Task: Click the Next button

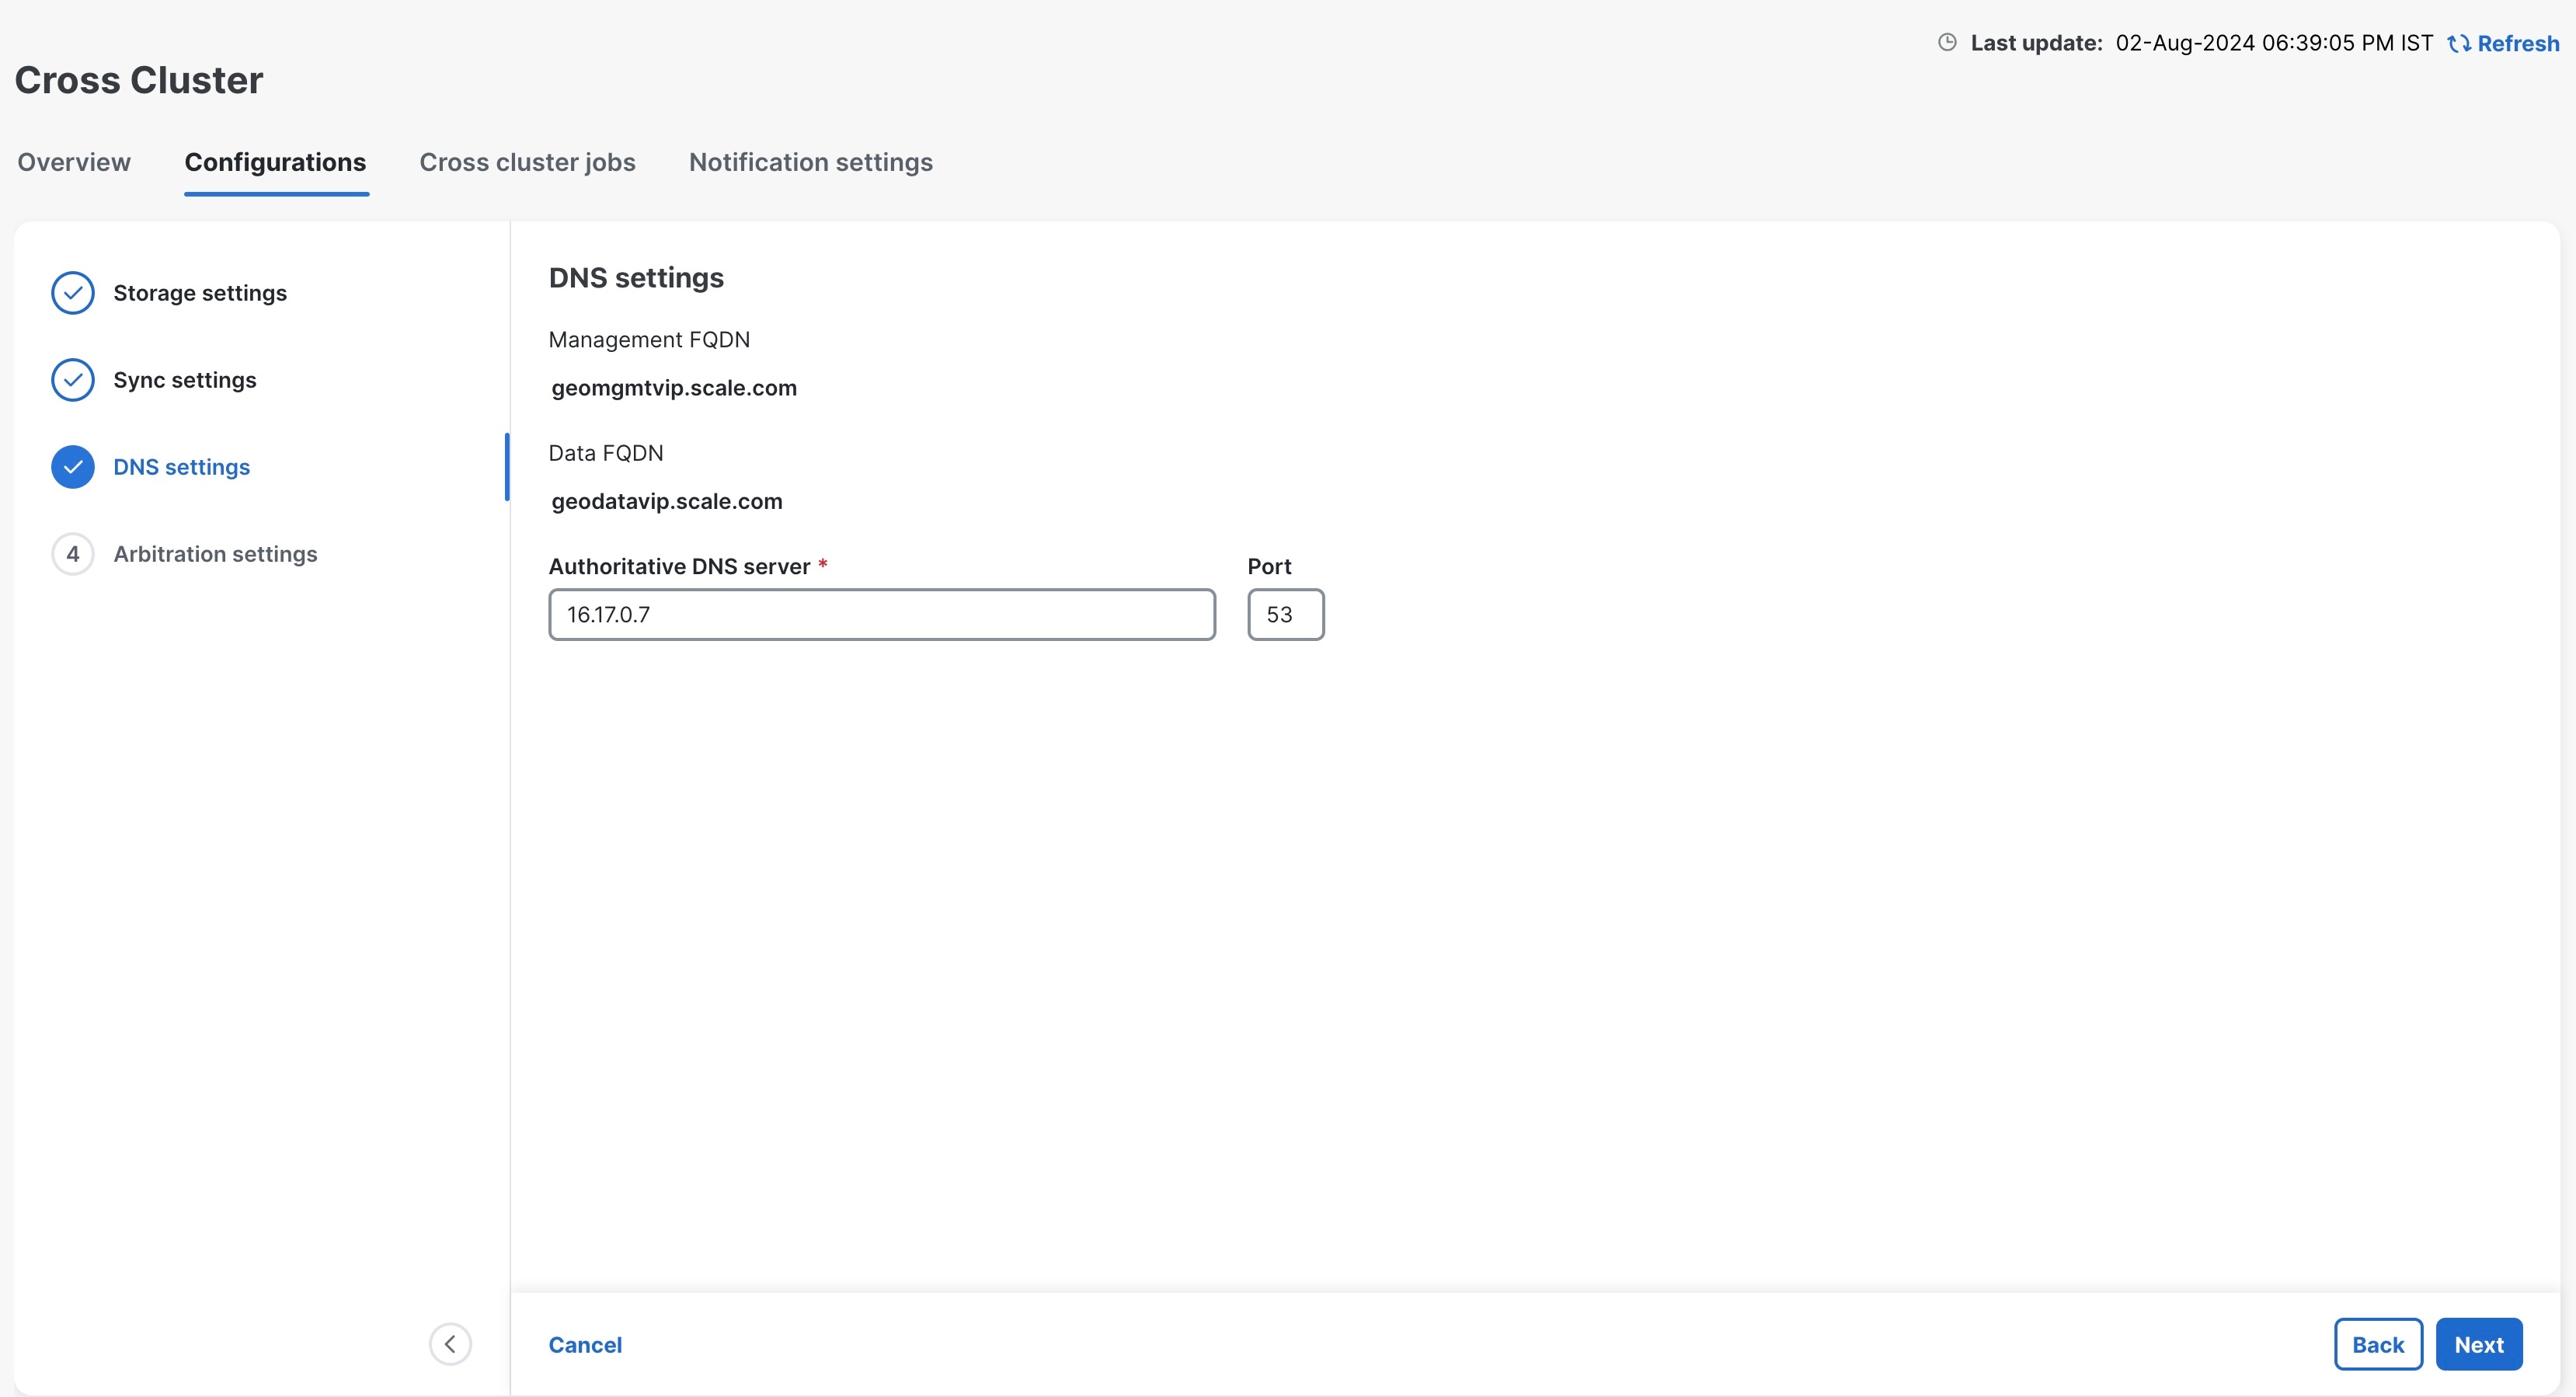Action: (x=2479, y=1344)
